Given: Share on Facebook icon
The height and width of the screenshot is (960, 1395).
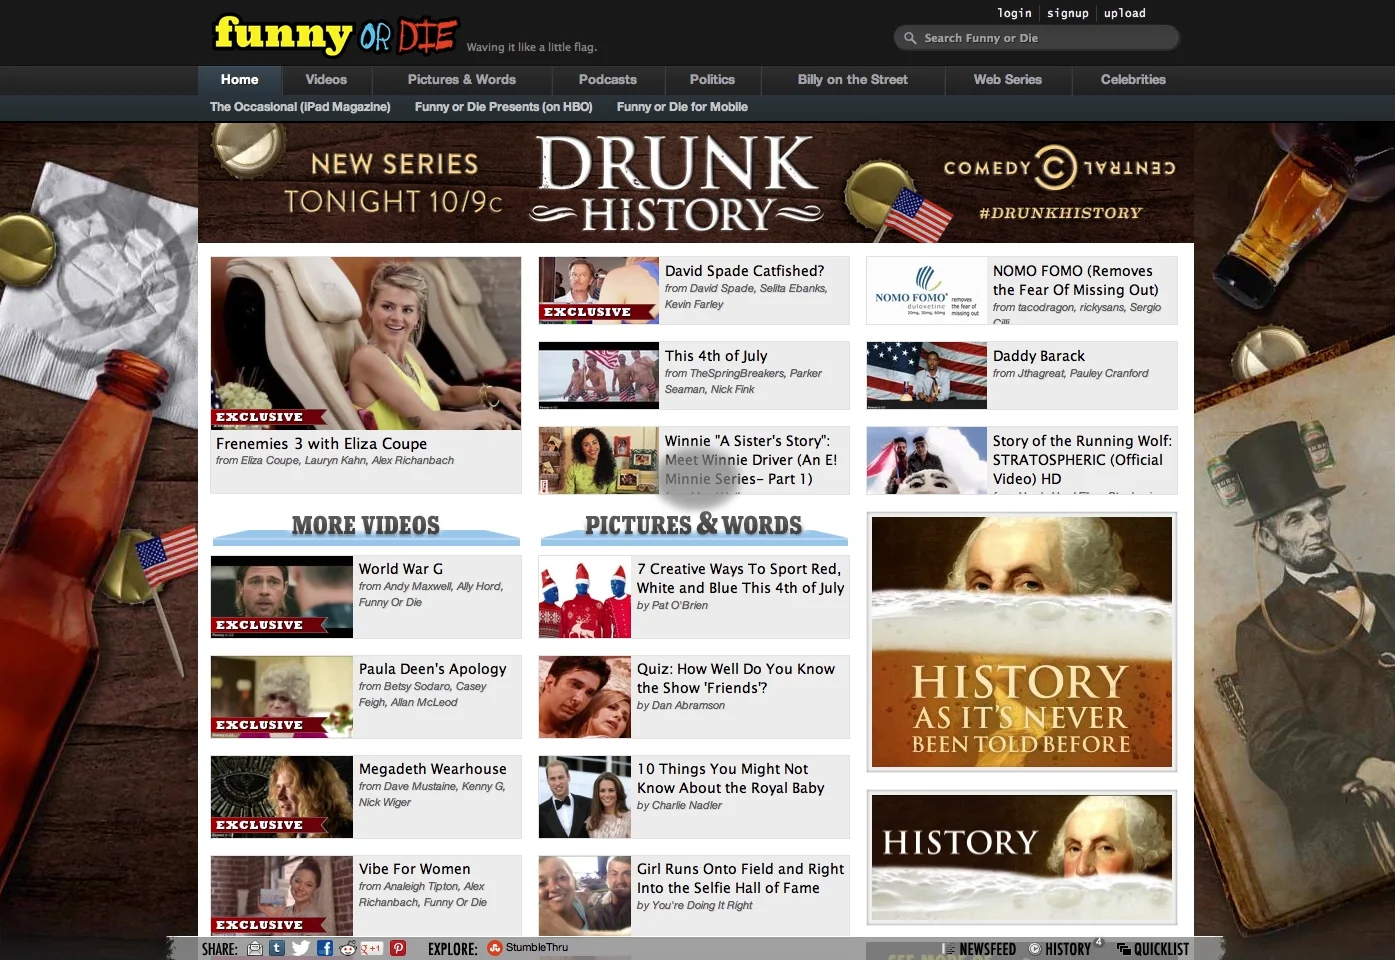Looking at the screenshot, I should coord(325,948).
